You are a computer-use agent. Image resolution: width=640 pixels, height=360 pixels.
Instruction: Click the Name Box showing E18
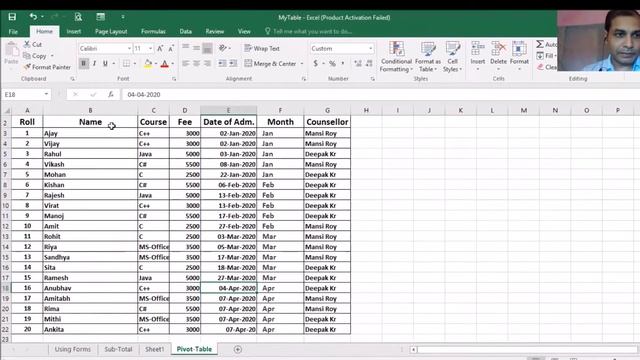pyautogui.click(x=22, y=94)
